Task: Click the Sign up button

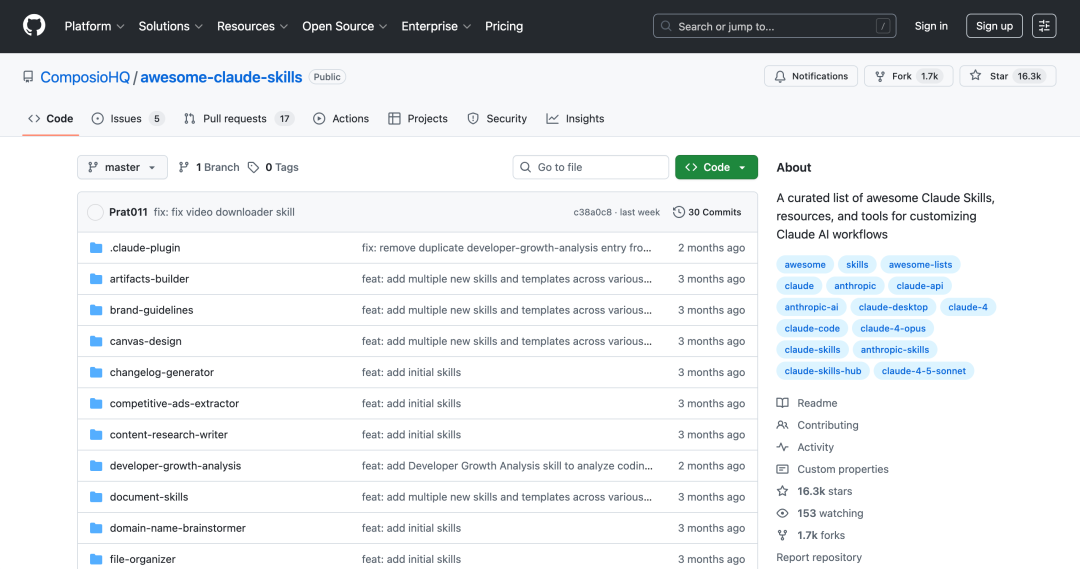Action: pos(993,26)
